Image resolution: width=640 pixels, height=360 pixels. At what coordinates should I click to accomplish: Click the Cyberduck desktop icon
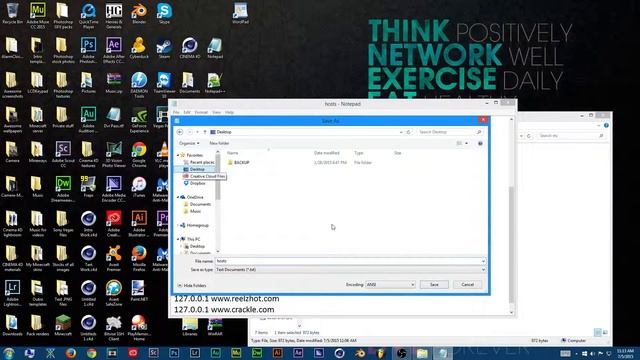coord(139,48)
